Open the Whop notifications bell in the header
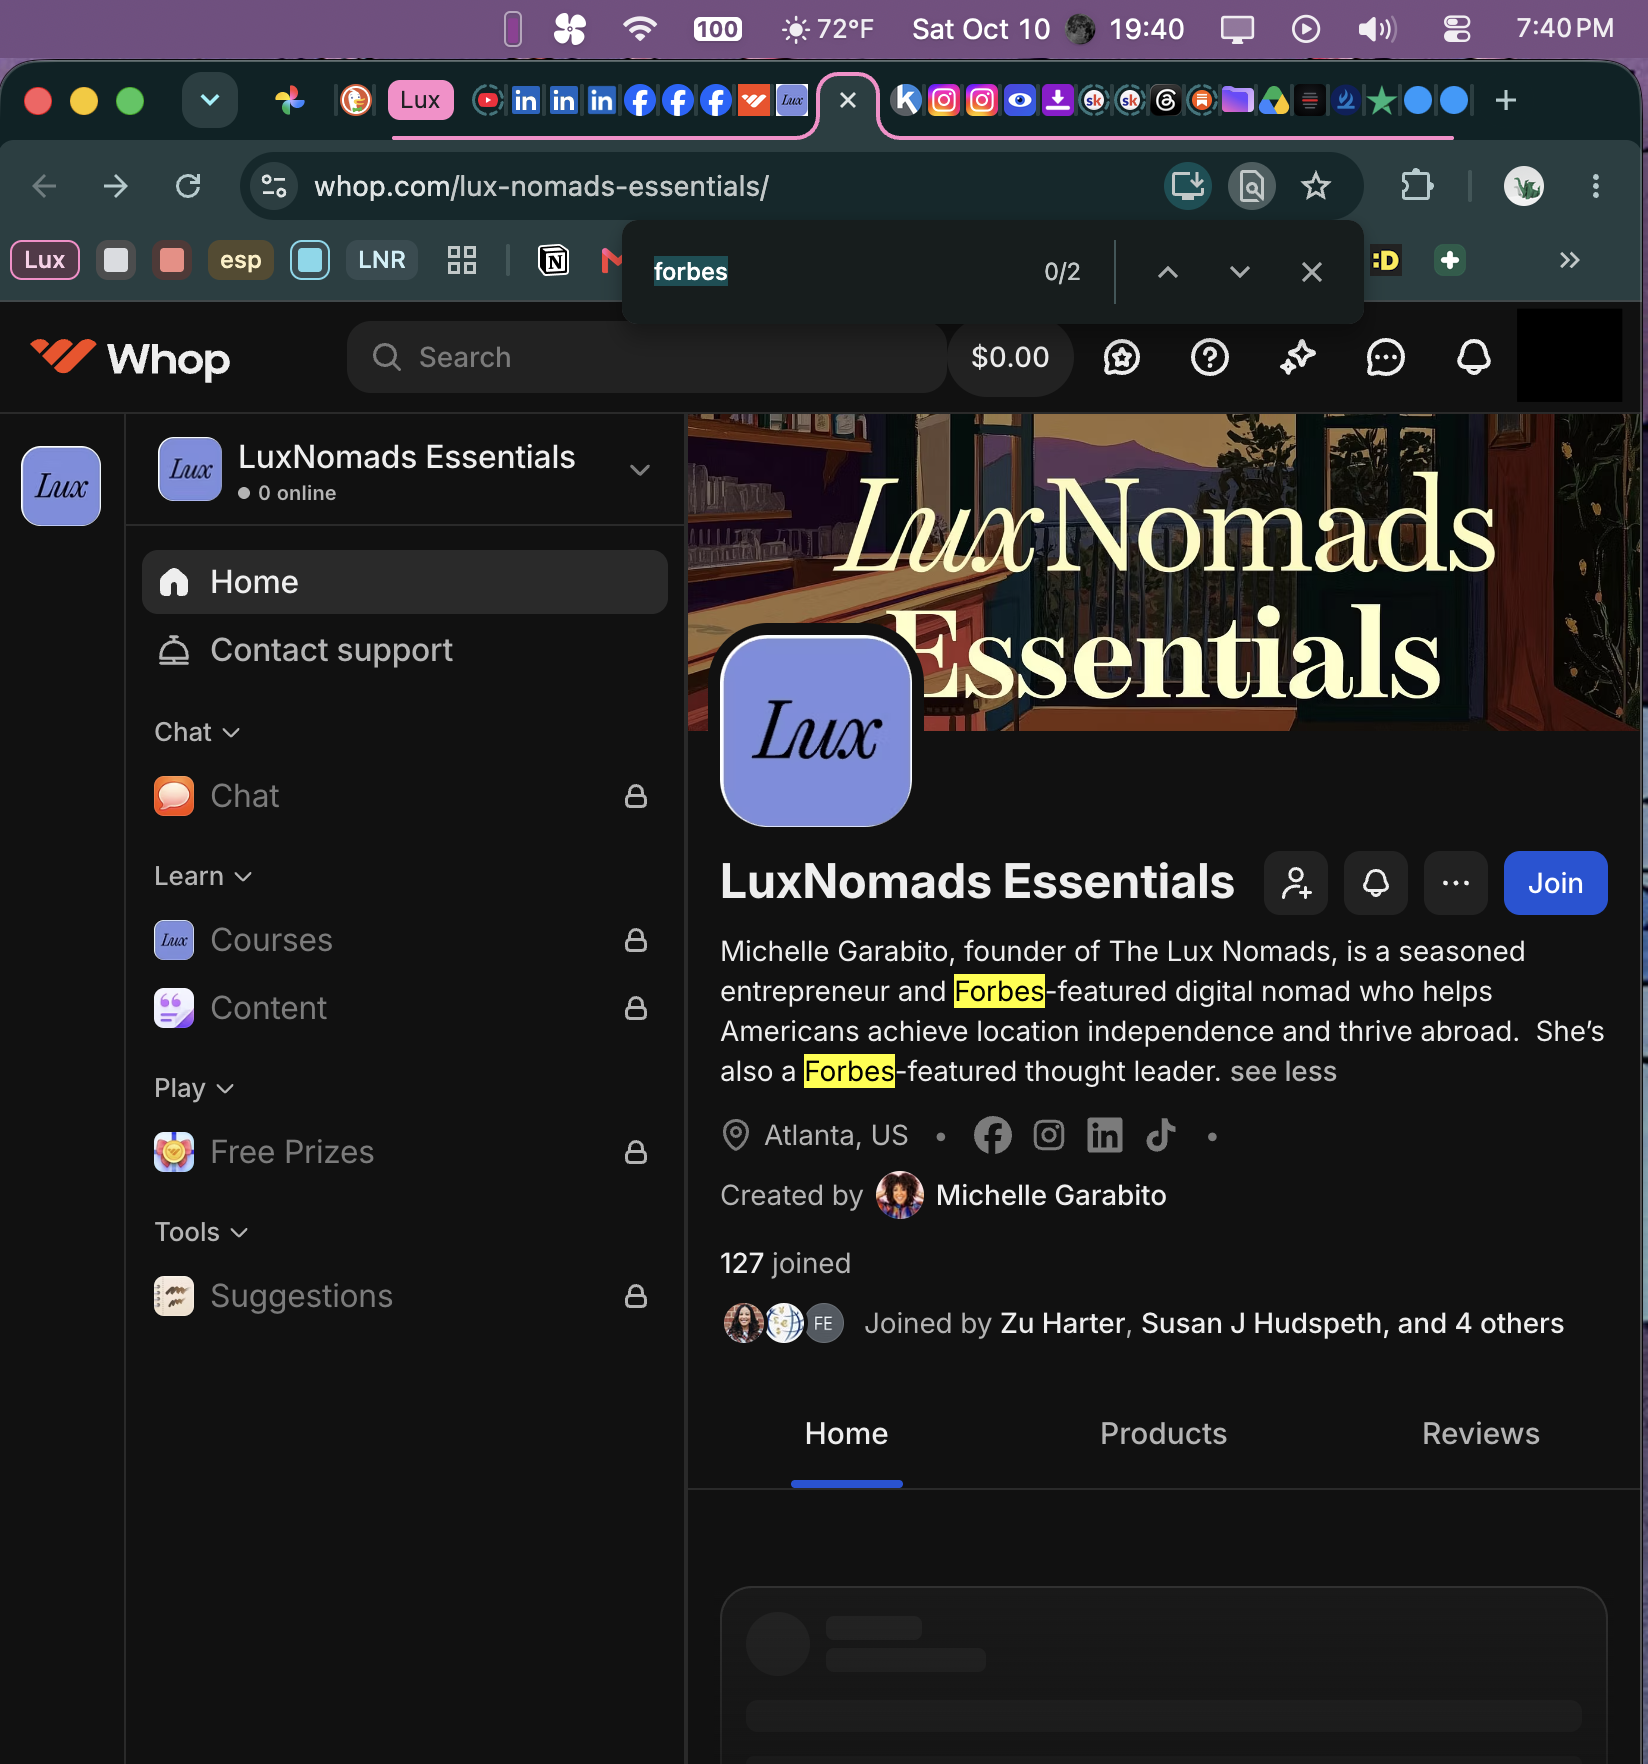Image resolution: width=1648 pixels, height=1764 pixels. [1473, 357]
